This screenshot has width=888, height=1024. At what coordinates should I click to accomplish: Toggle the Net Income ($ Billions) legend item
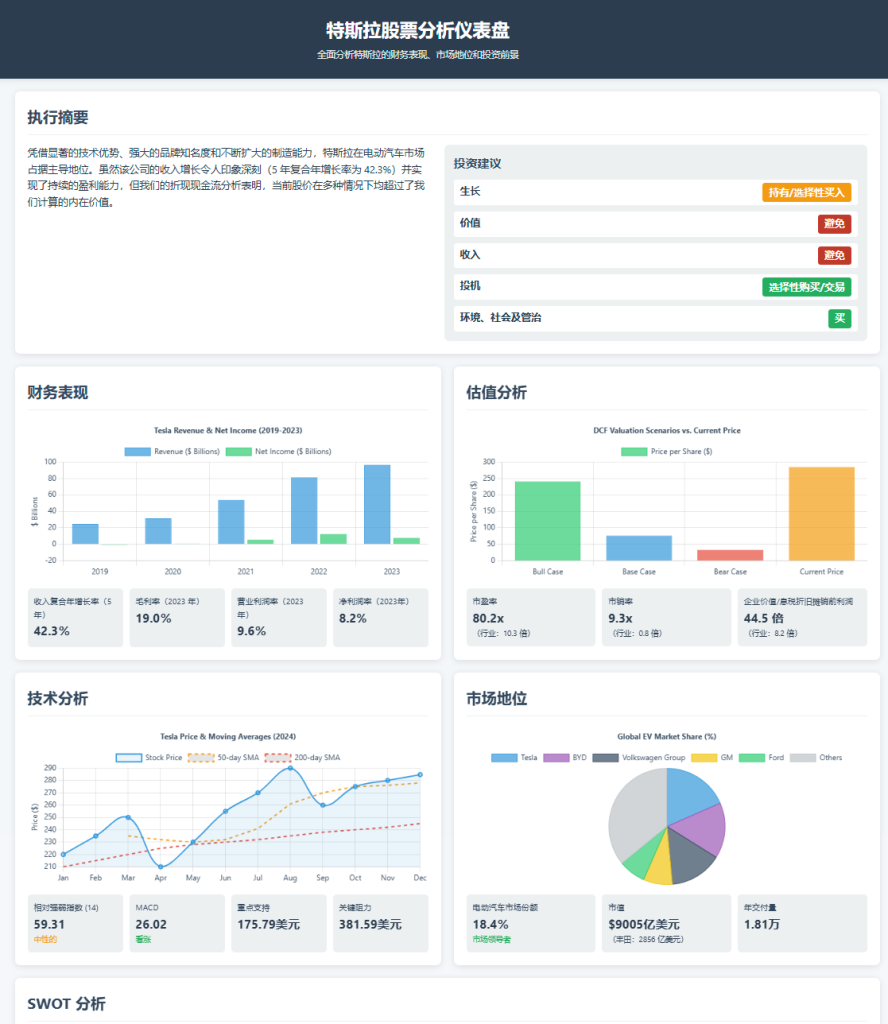(x=278, y=451)
